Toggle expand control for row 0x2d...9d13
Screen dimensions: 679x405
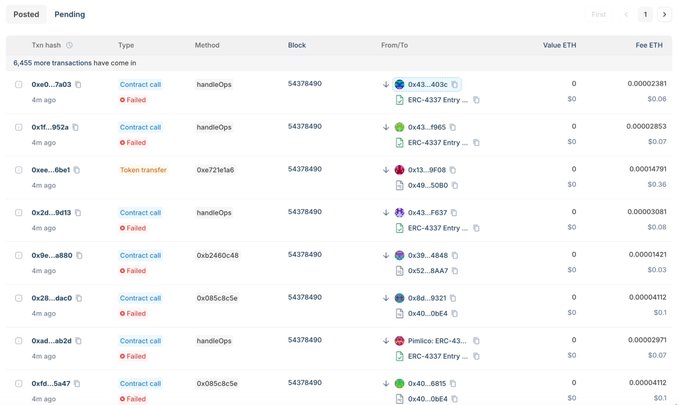pyautogui.click(x=19, y=213)
